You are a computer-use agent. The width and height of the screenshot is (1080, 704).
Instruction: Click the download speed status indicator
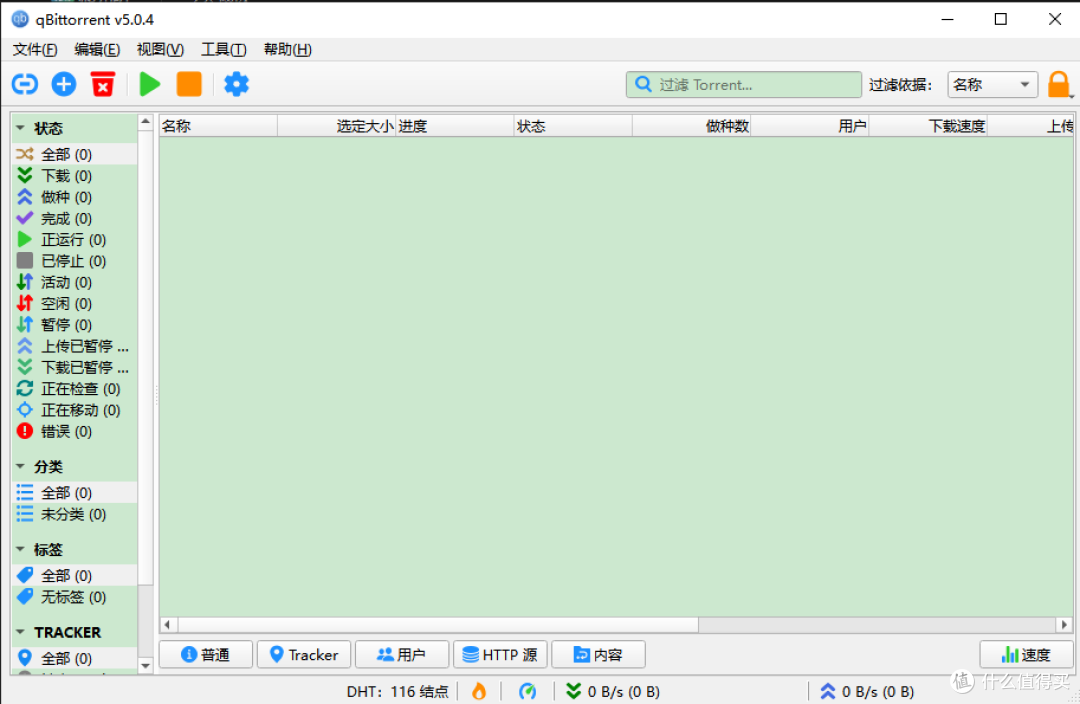coord(612,691)
